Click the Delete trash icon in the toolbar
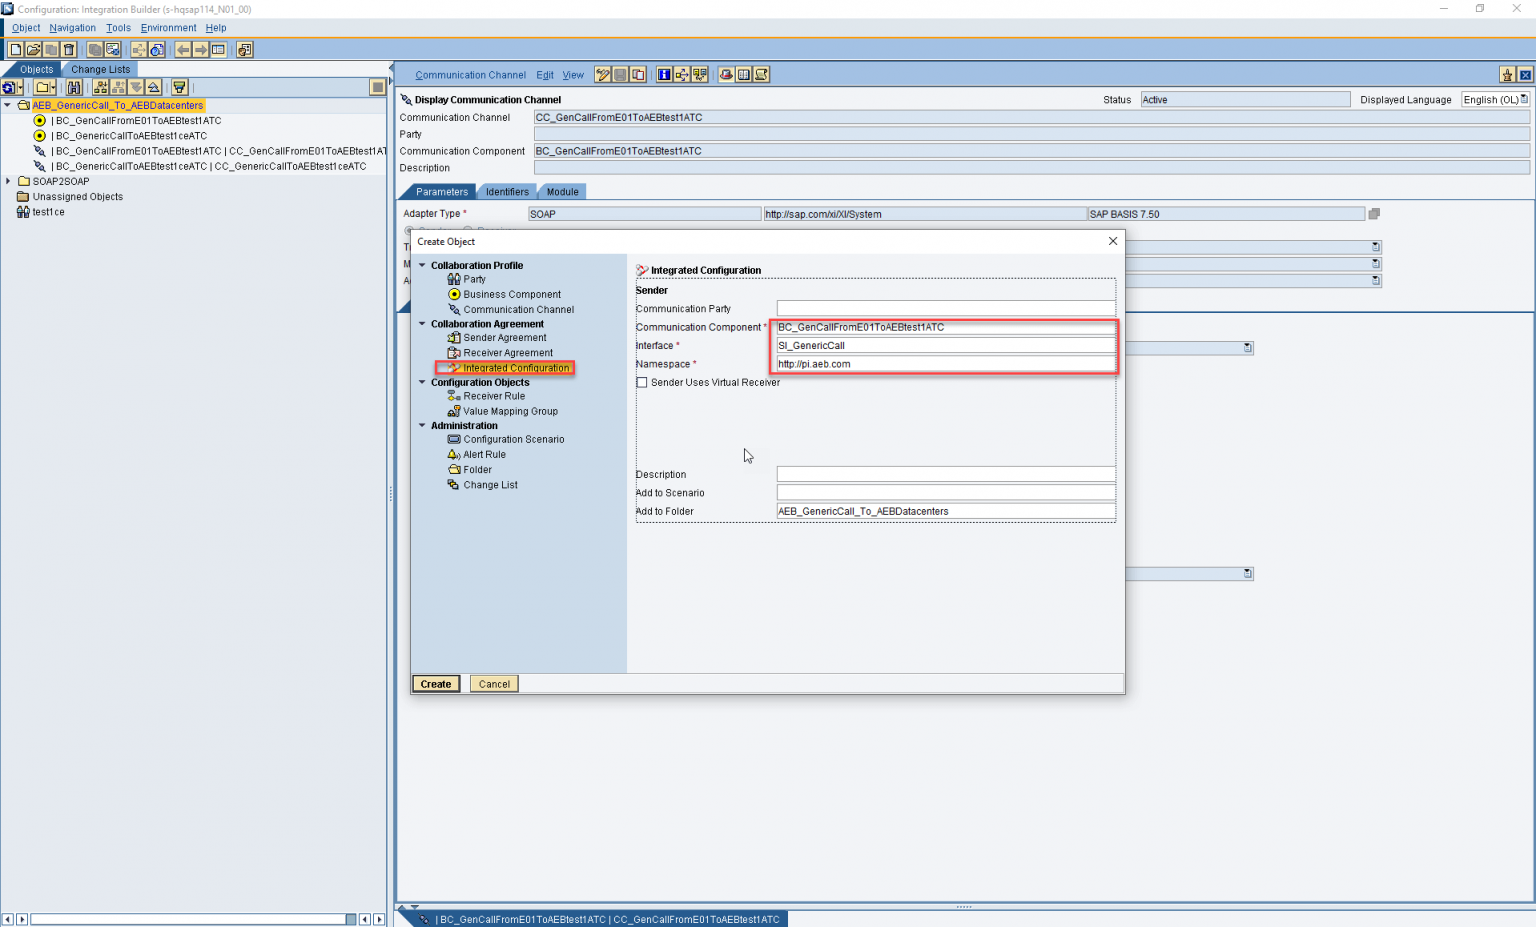The height and width of the screenshot is (927, 1536). [67, 49]
